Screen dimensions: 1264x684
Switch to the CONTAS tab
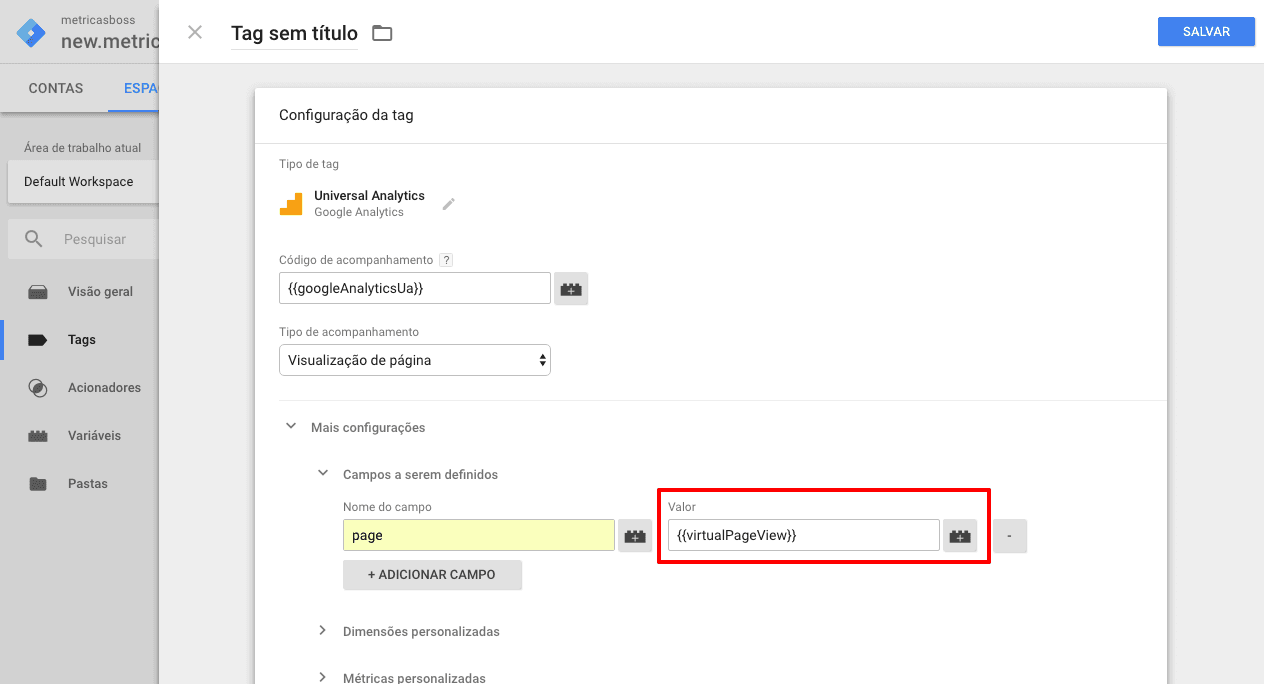pyautogui.click(x=56, y=88)
